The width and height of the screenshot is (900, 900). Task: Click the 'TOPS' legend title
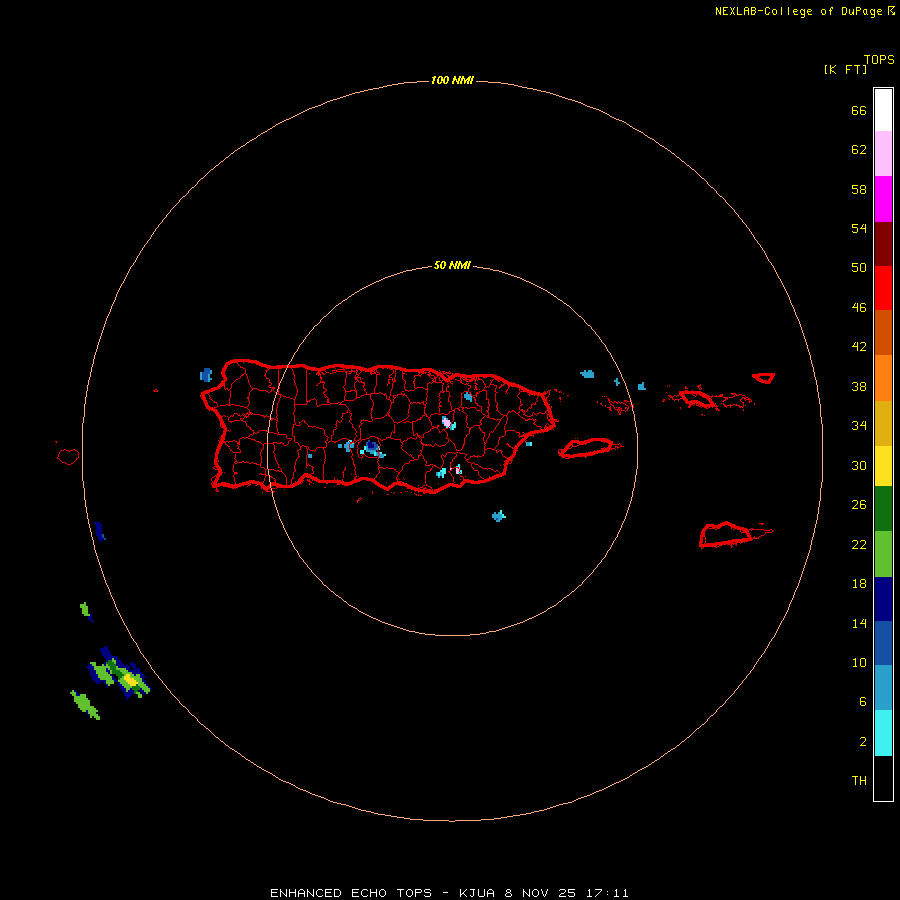coord(879,60)
